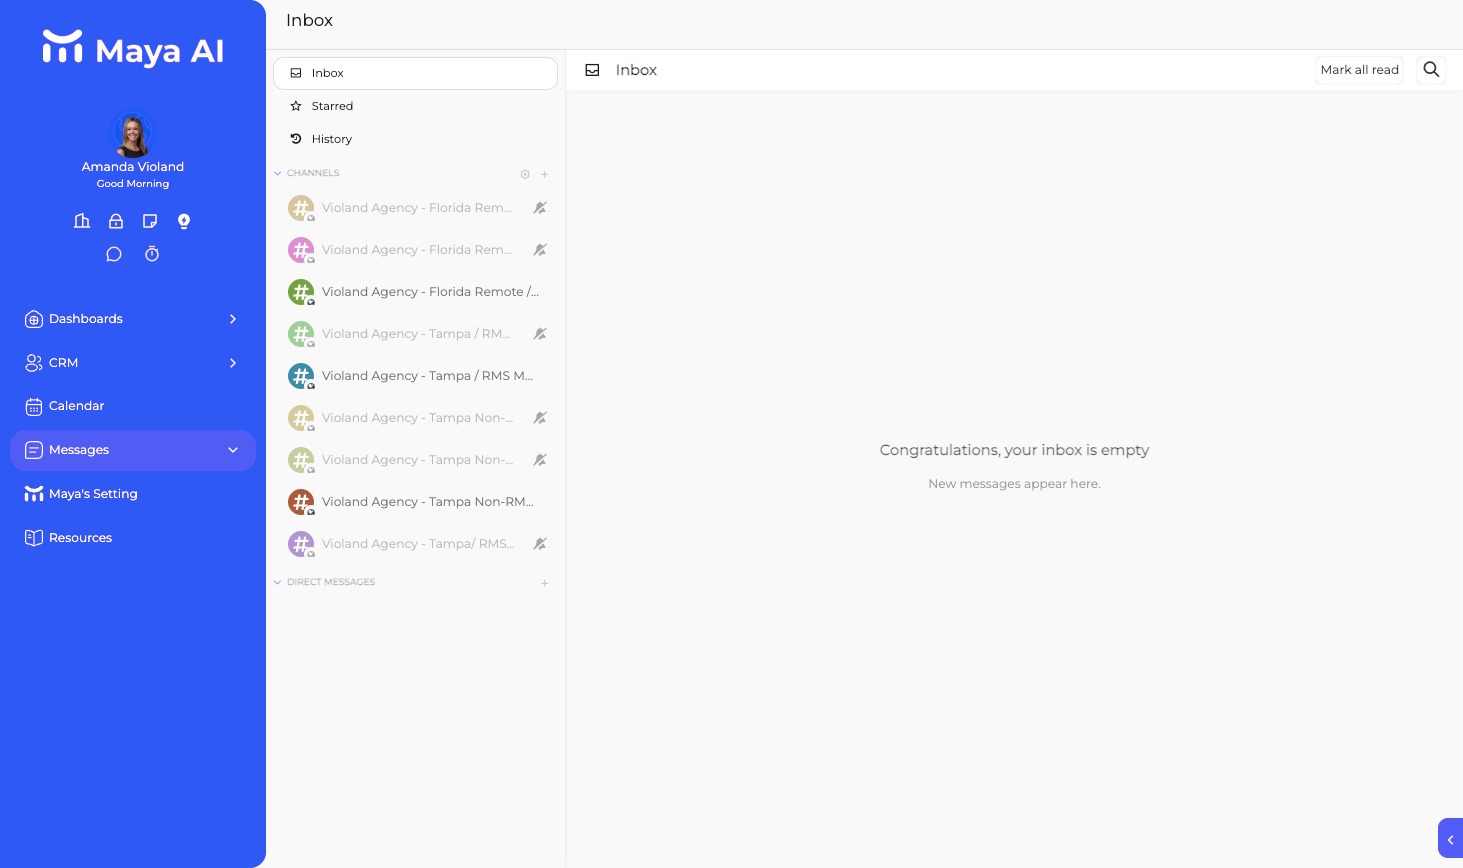Image resolution: width=1463 pixels, height=868 pixels.
Task: Click the tan hashtag avatar of the muted Florida Rem channel
Action: point(301,208)
